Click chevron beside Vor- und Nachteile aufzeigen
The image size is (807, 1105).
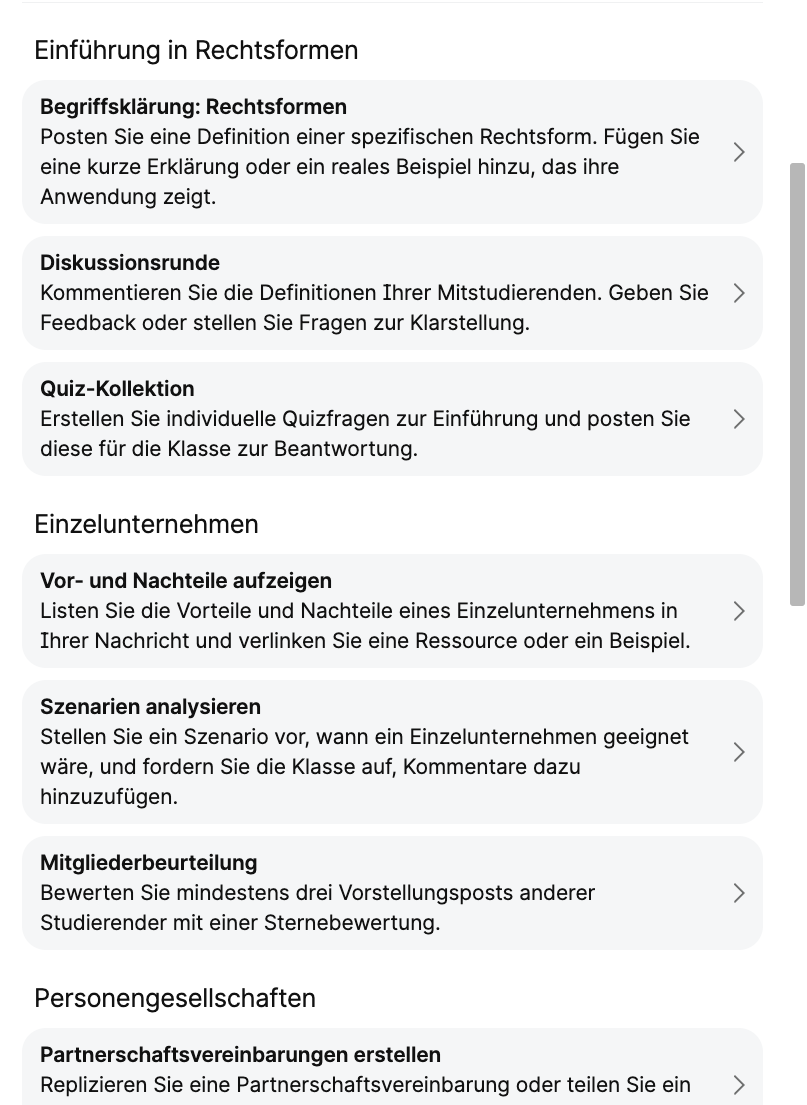tap(739, 611)
